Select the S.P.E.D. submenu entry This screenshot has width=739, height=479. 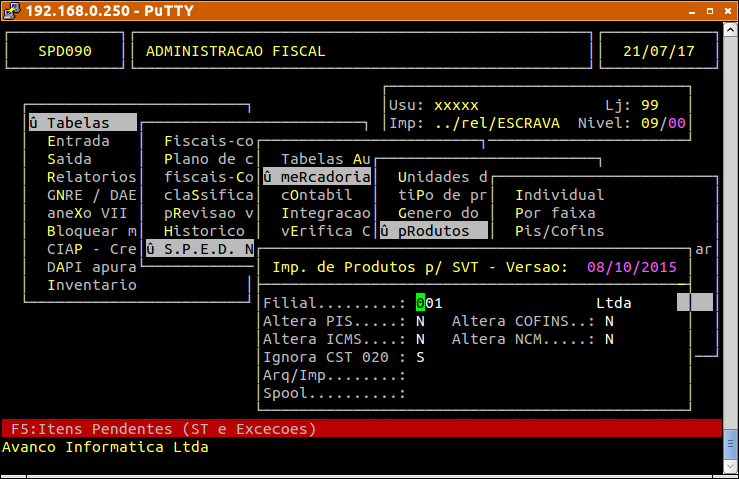click(x=200, y=249)
